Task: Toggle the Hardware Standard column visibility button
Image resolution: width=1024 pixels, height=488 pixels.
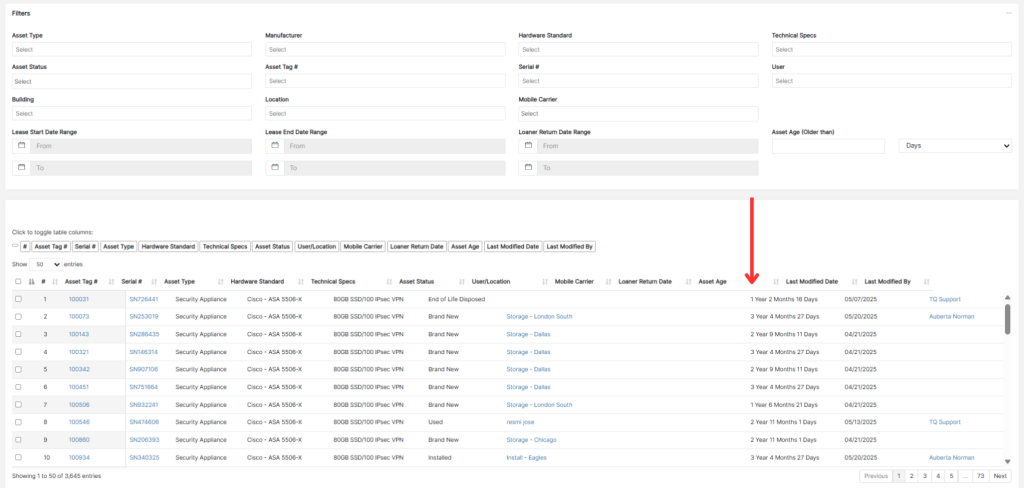Action: click(168, 247)
